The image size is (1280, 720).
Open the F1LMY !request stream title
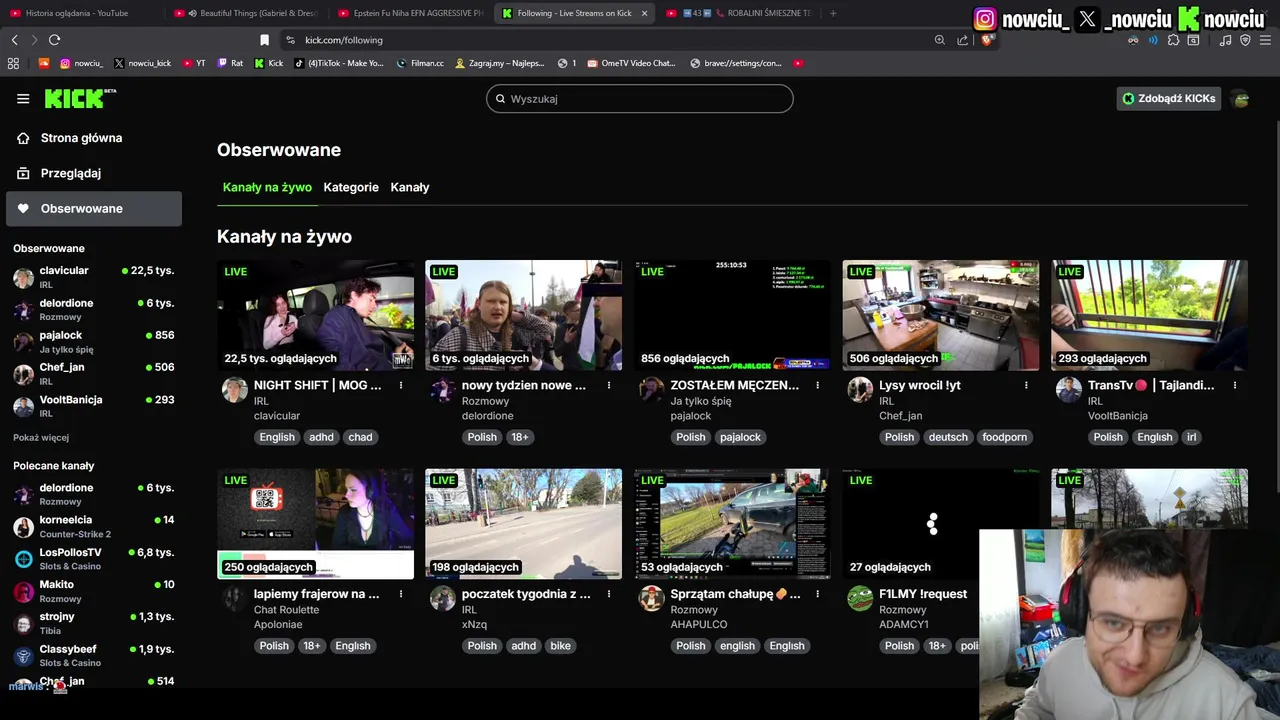pyautogui.click(x=923, y=594)
